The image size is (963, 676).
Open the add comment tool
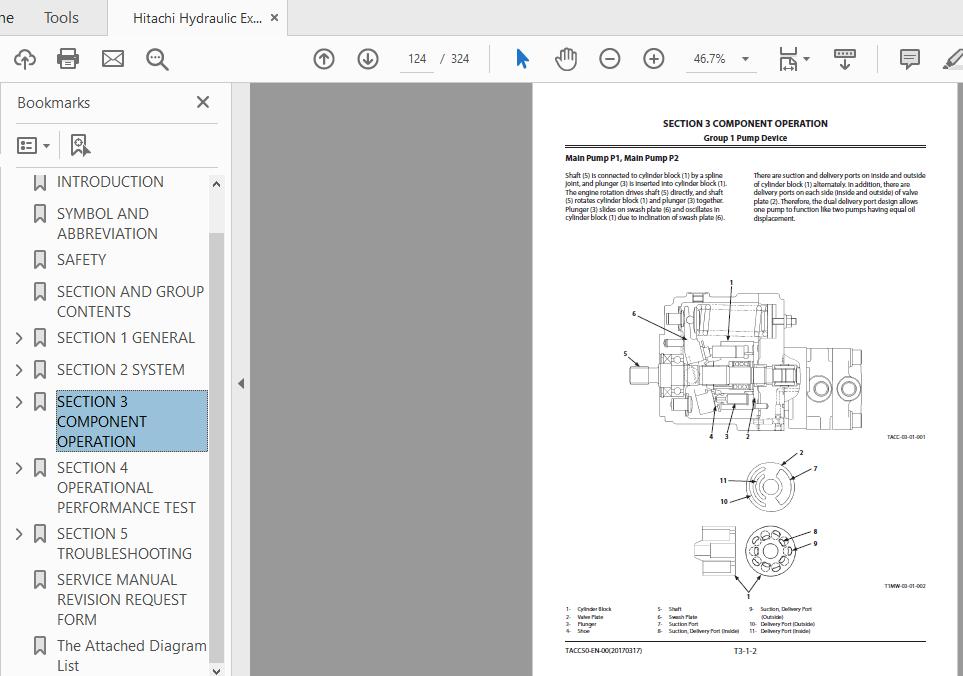[909, 59]
